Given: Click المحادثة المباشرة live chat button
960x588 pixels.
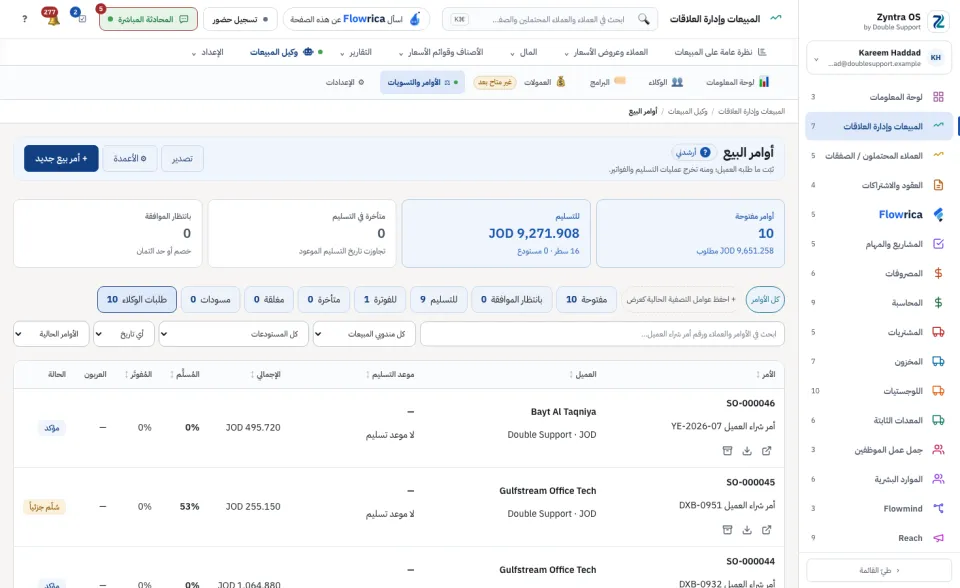Looking at the screenshot, I should click(x=148, y=19).
